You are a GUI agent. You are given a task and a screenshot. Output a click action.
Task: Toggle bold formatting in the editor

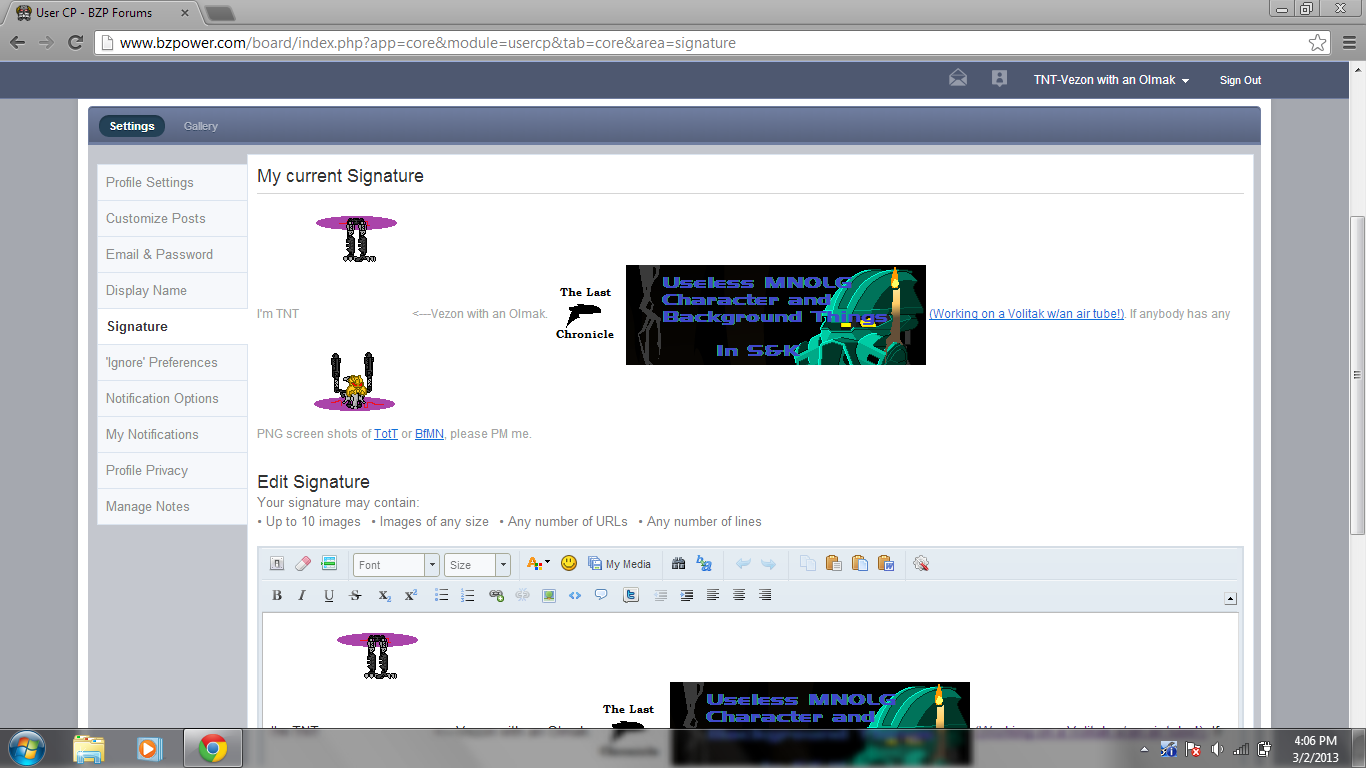point(277,595)
